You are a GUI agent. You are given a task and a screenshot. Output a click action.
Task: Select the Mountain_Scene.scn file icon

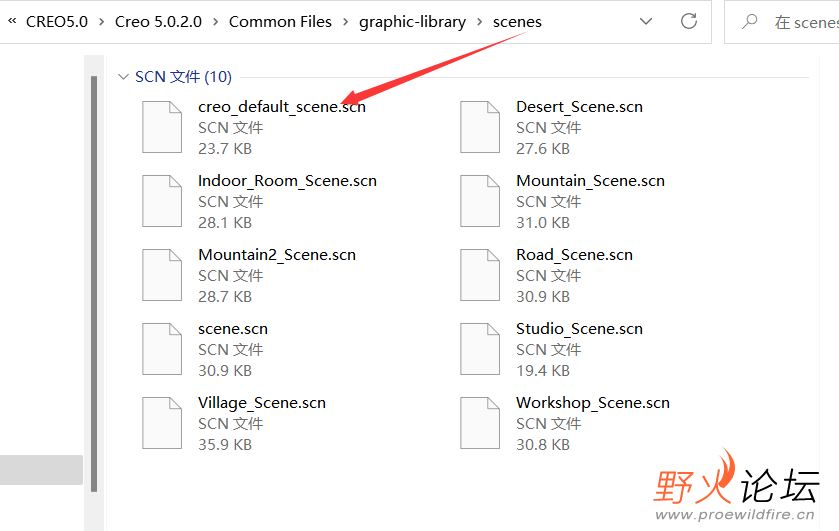(480, 201)
